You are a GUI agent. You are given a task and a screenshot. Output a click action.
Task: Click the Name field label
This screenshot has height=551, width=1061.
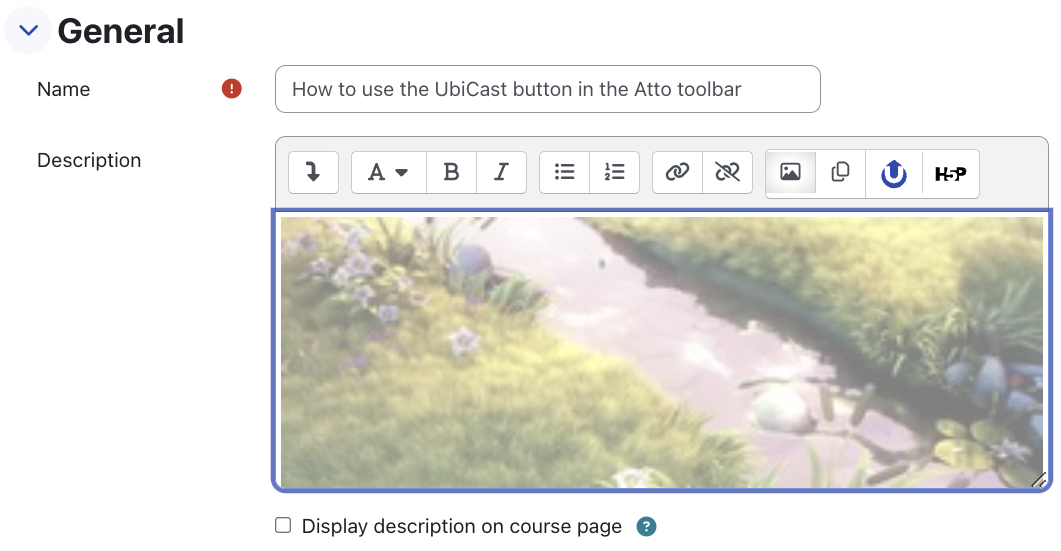pyautogui.click(x=64, y=89)
